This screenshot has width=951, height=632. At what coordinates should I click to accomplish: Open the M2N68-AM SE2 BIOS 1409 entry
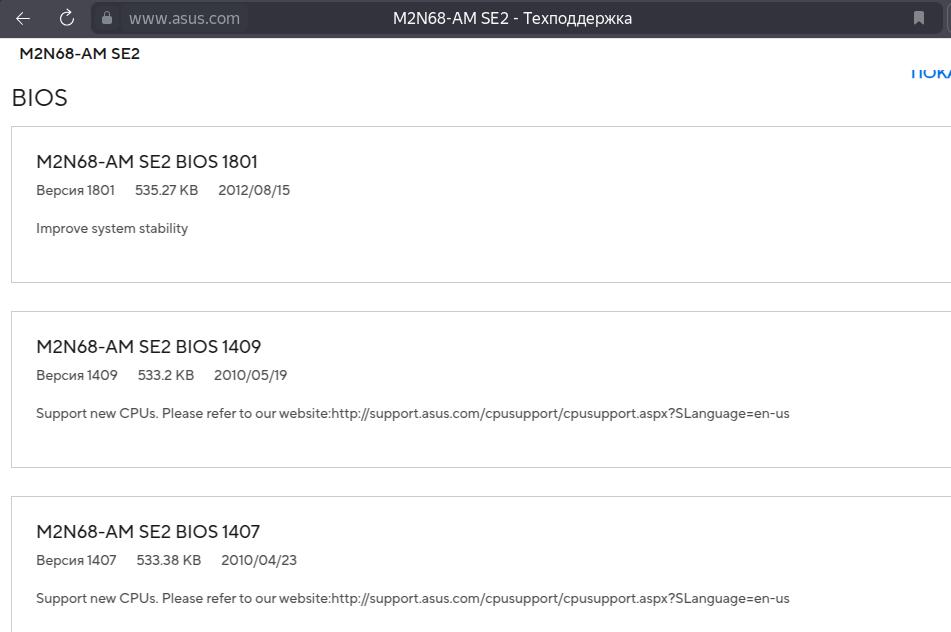click(x=148, y=347)
